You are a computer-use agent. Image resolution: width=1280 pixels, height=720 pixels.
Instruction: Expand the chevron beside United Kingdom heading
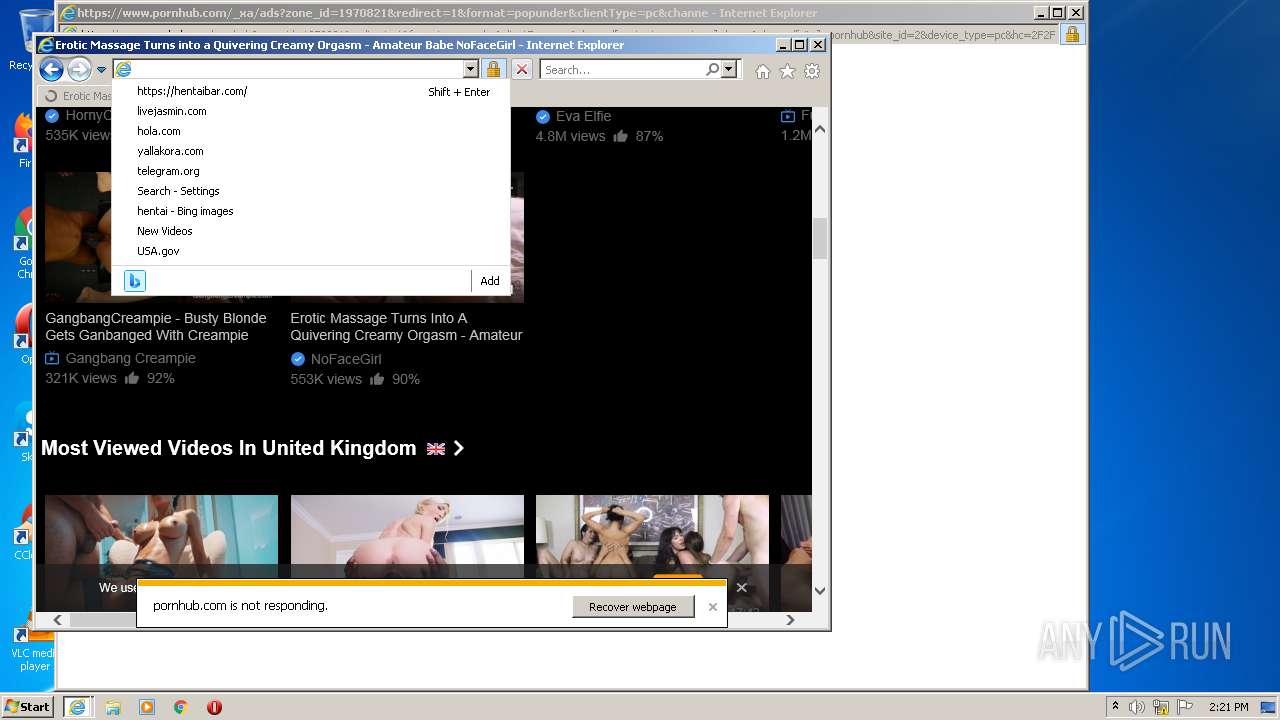[459, 448]
